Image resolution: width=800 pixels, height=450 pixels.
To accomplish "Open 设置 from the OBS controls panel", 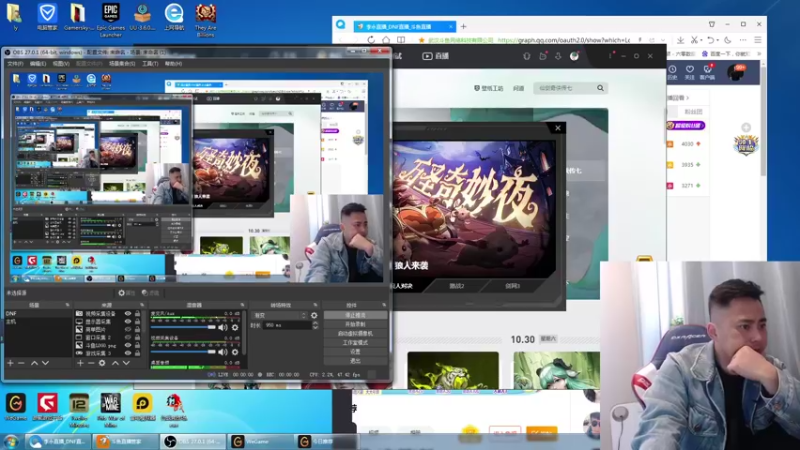I will [x=355, y=352].
